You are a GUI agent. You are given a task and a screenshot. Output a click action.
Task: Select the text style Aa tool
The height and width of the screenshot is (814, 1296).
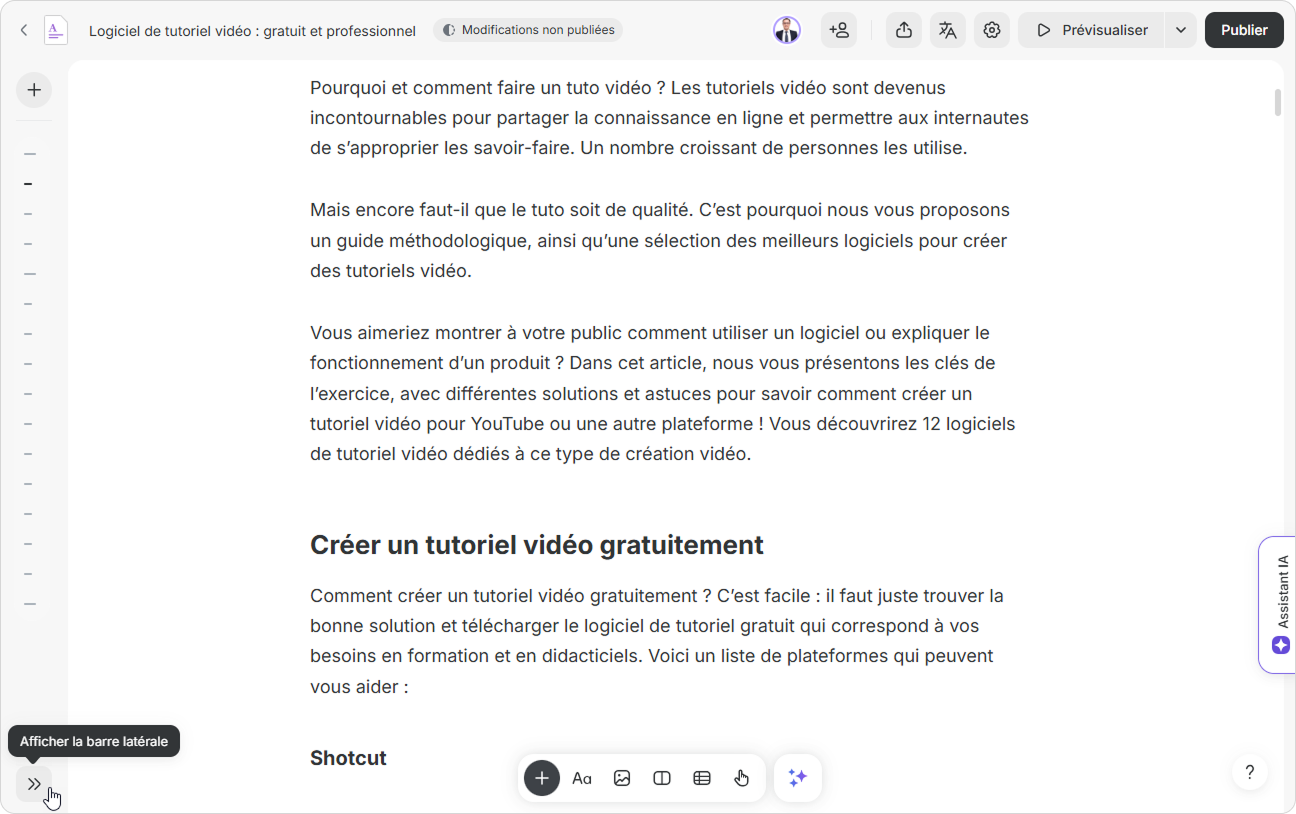582,778
